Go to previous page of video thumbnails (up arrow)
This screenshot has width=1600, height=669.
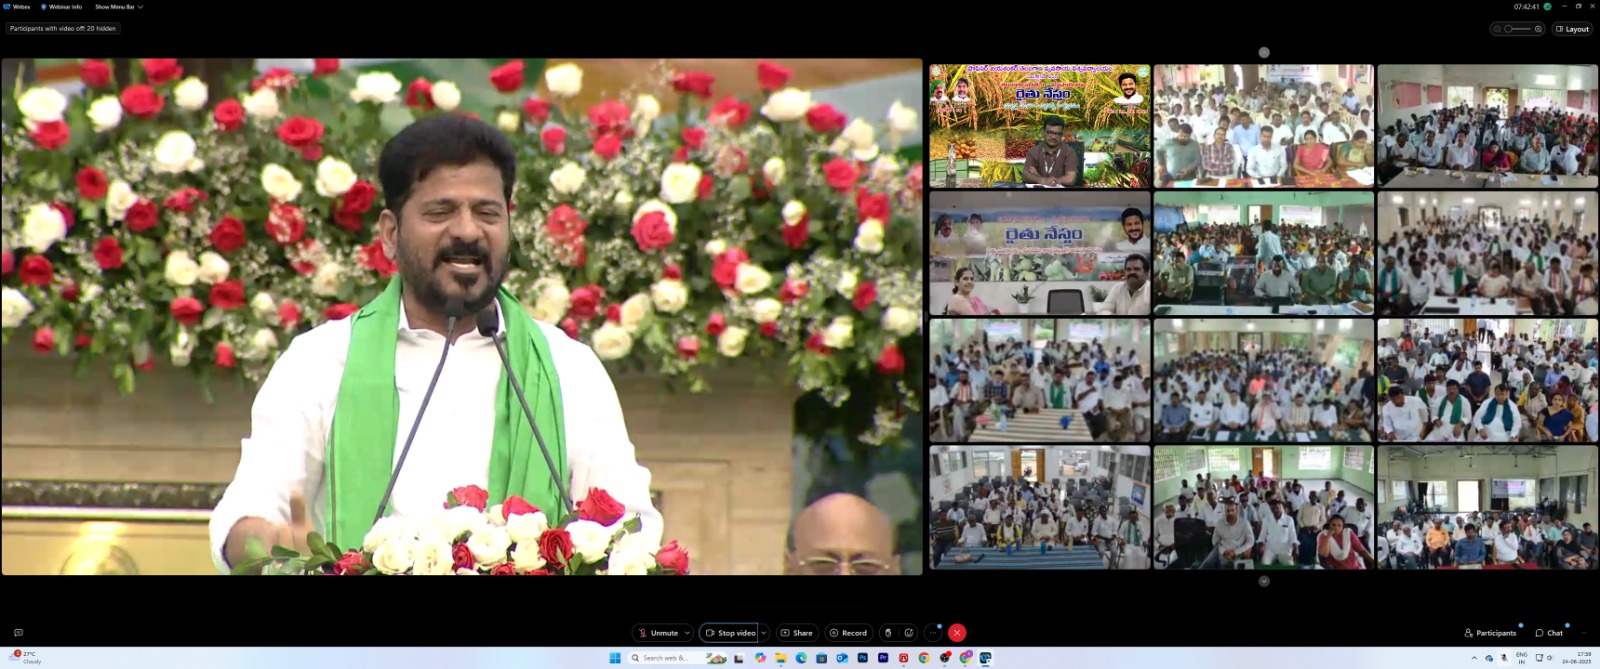click(1264, 52)
